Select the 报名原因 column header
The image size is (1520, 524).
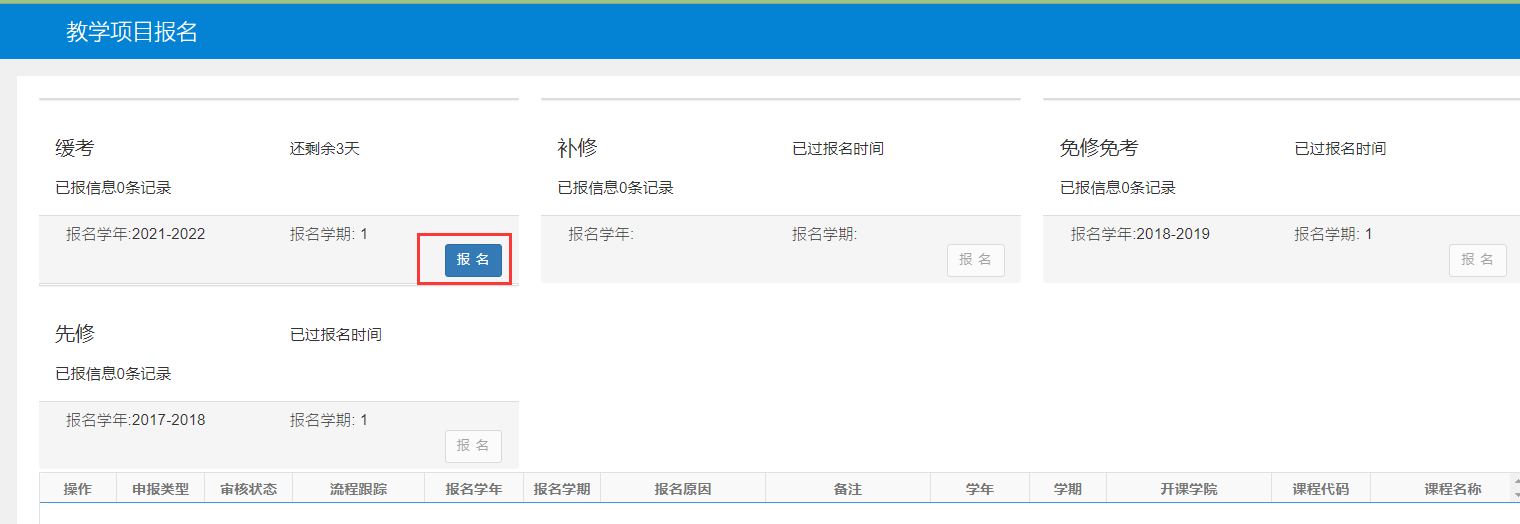click(683, 489)
